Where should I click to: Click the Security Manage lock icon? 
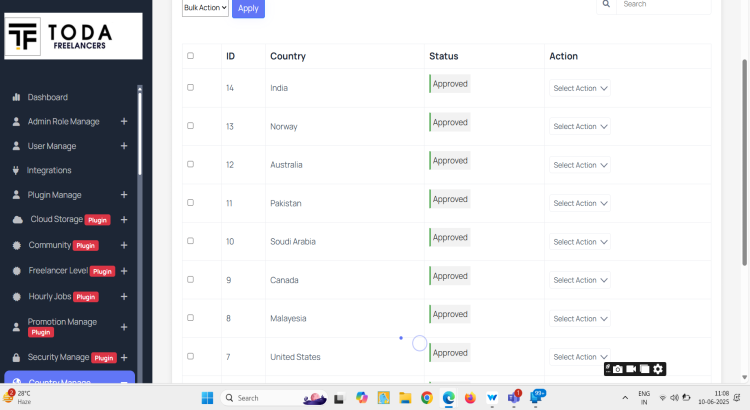(17, 357)
